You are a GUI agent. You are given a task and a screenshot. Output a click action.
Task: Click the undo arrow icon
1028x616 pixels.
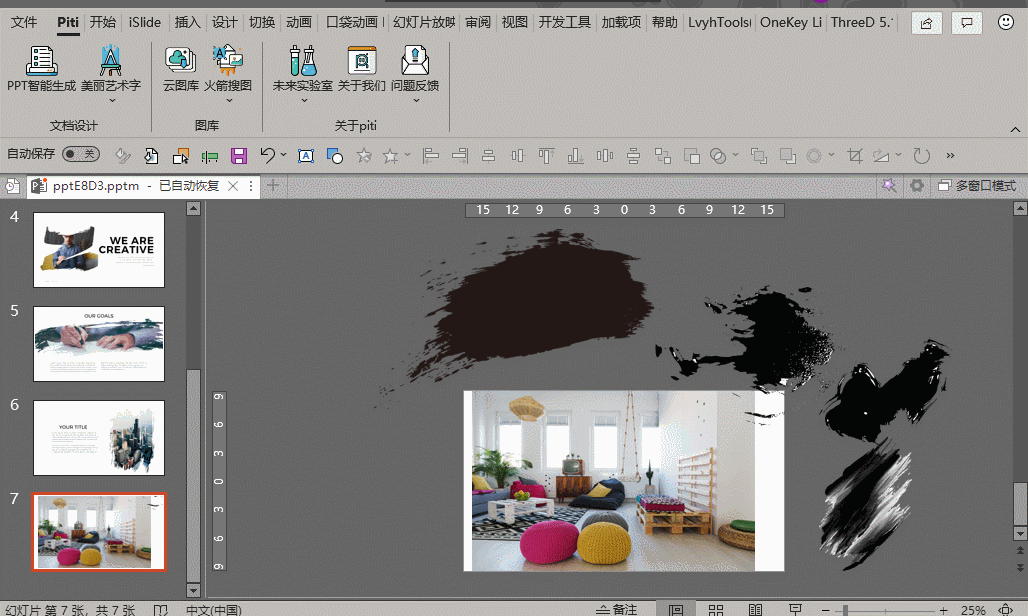pos(267,156)
